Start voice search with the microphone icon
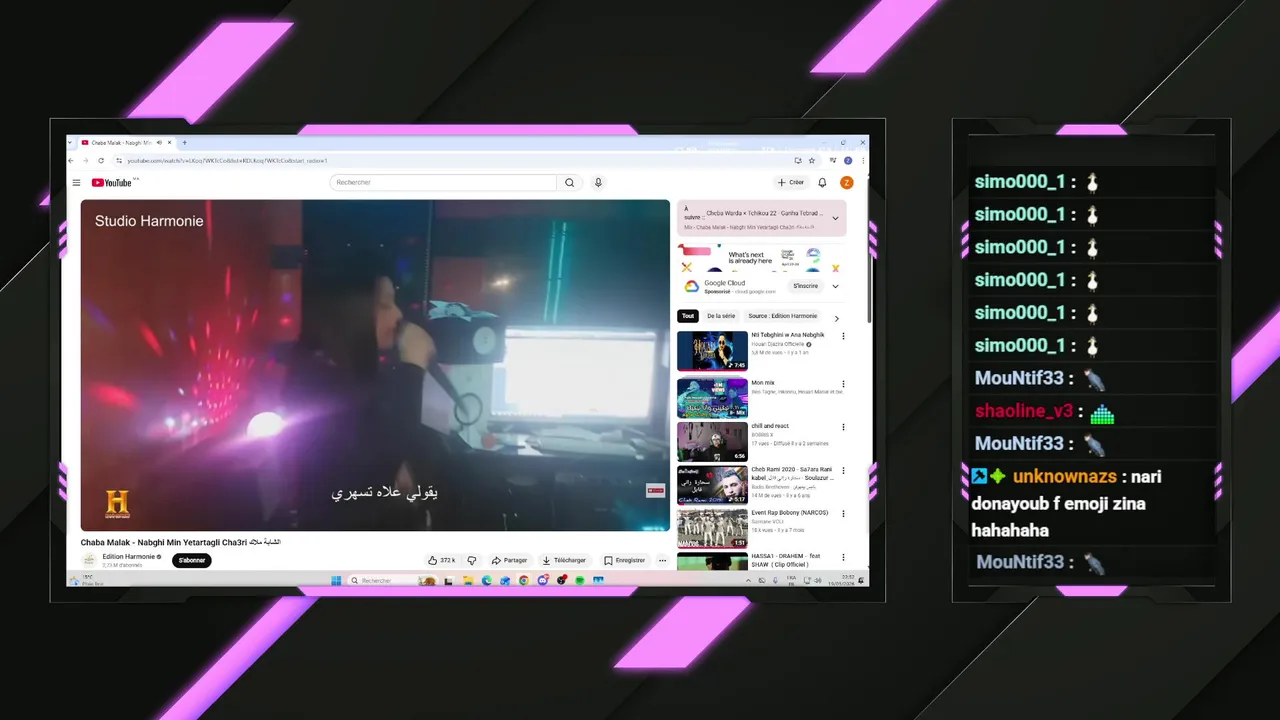Image resolution: width=1280 pixels, height=720 pixels. tap(598, 183)
